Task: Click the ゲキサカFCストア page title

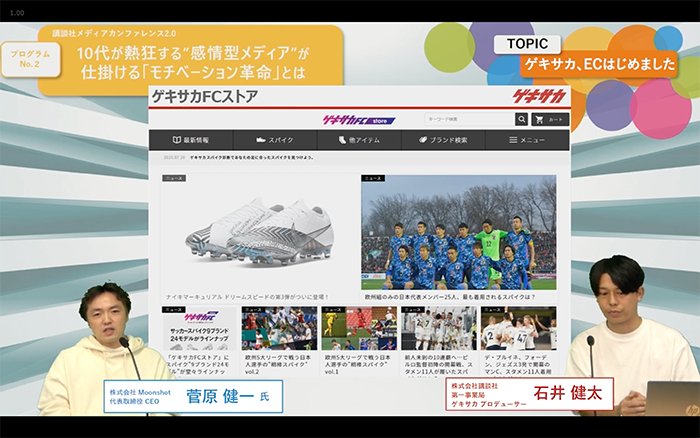Action: point(205,96)
